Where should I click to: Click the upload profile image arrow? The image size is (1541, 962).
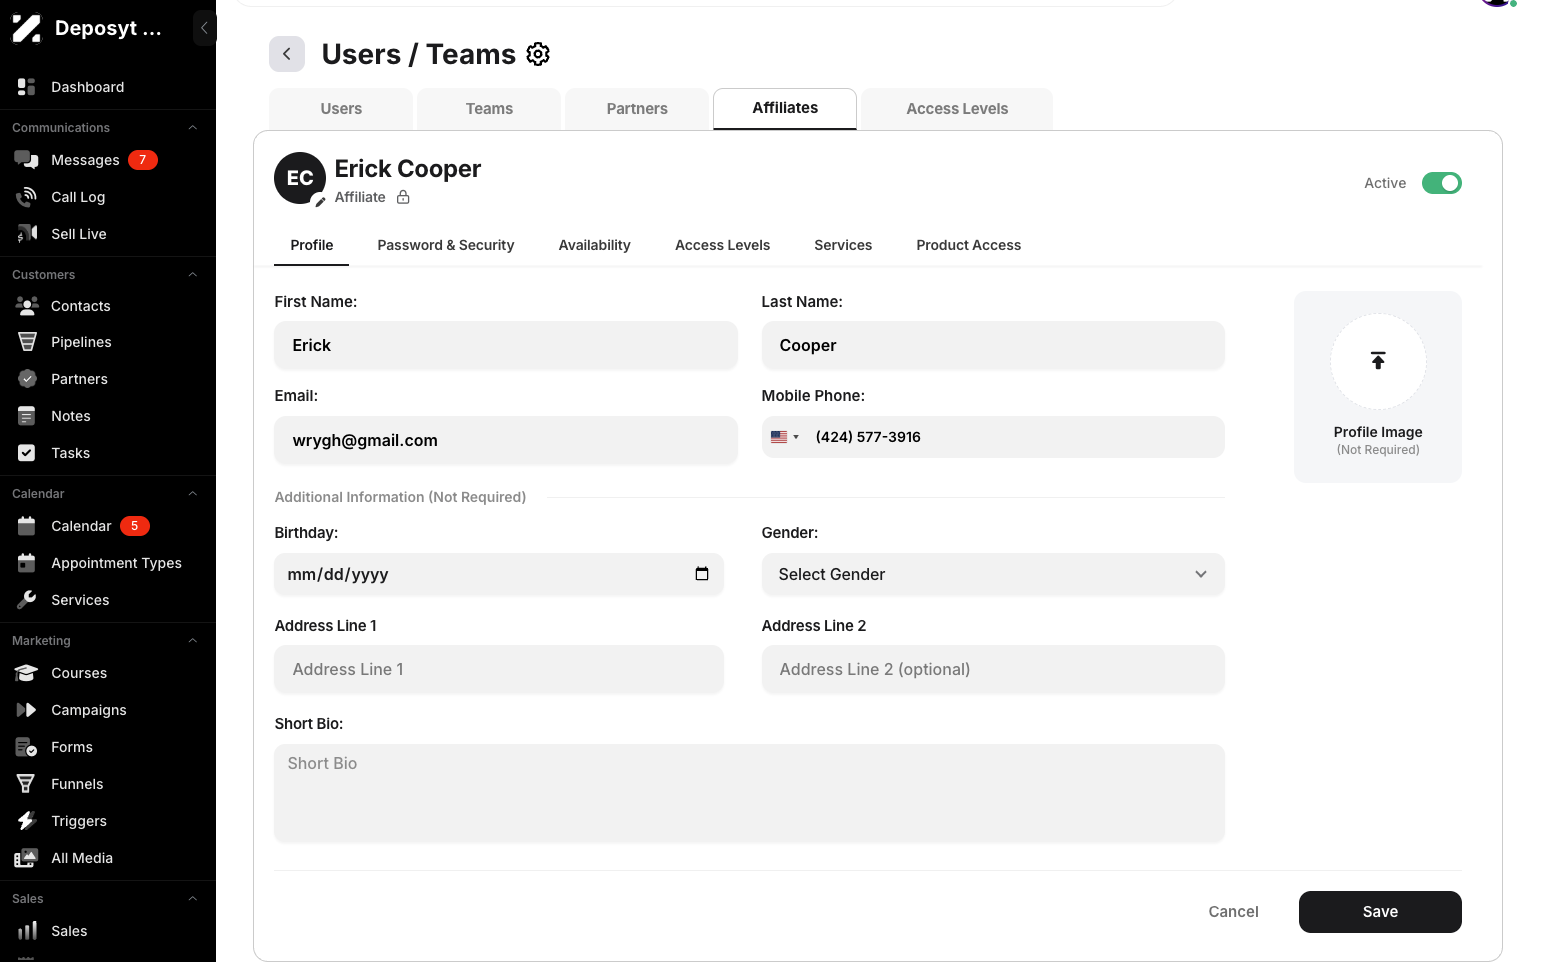(1378, 361)
